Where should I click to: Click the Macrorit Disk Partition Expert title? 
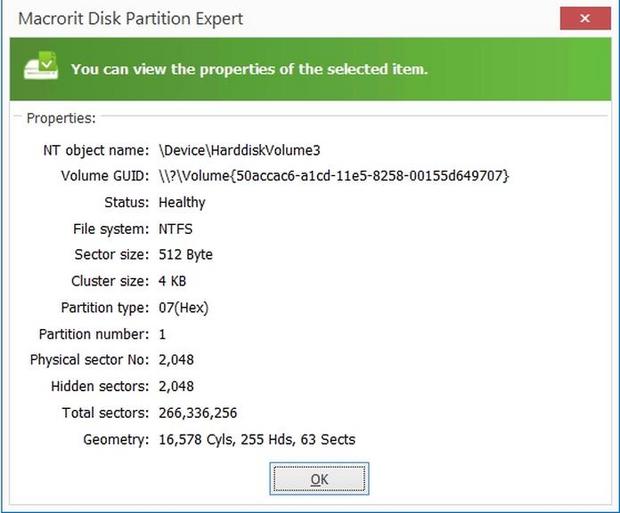(131, 19)
